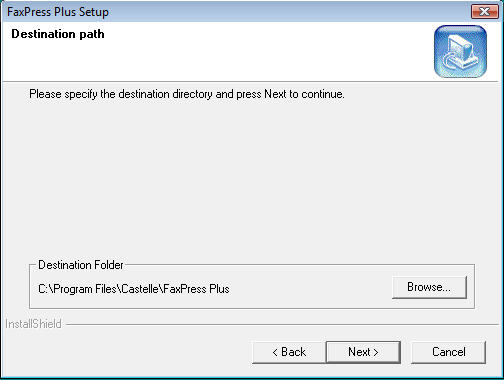
Task: Click the word Next in the instructions
Action: click(x=275, y=94)
